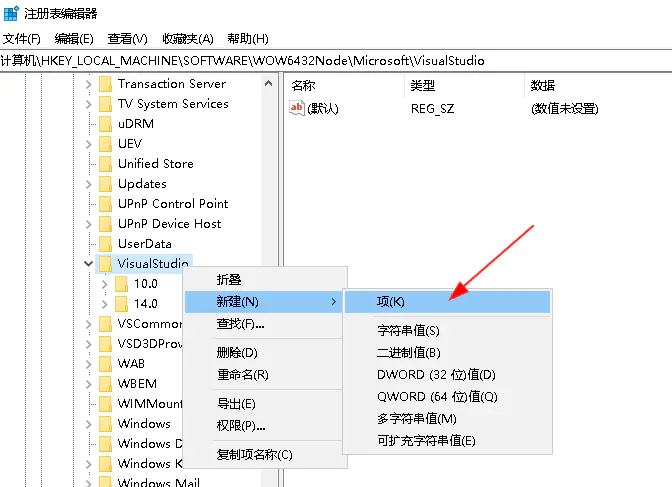Expand the Transaction Server key
672x487 pixels.
[89, 84]
